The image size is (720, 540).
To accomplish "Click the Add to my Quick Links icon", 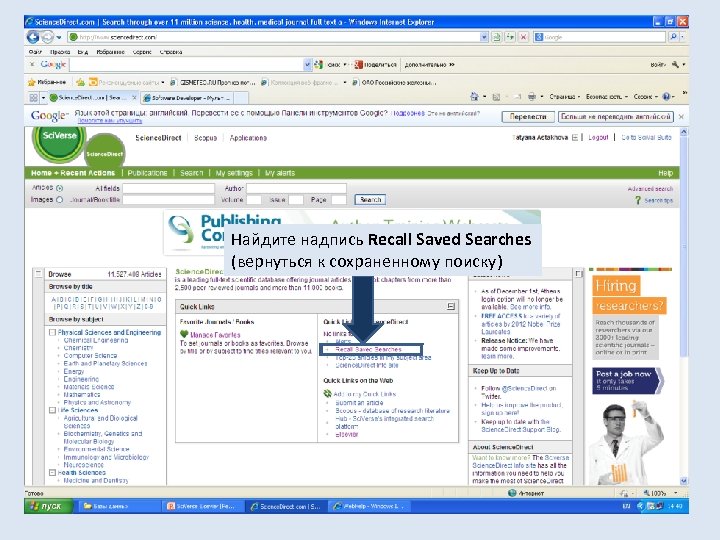I will pos(327,394).
